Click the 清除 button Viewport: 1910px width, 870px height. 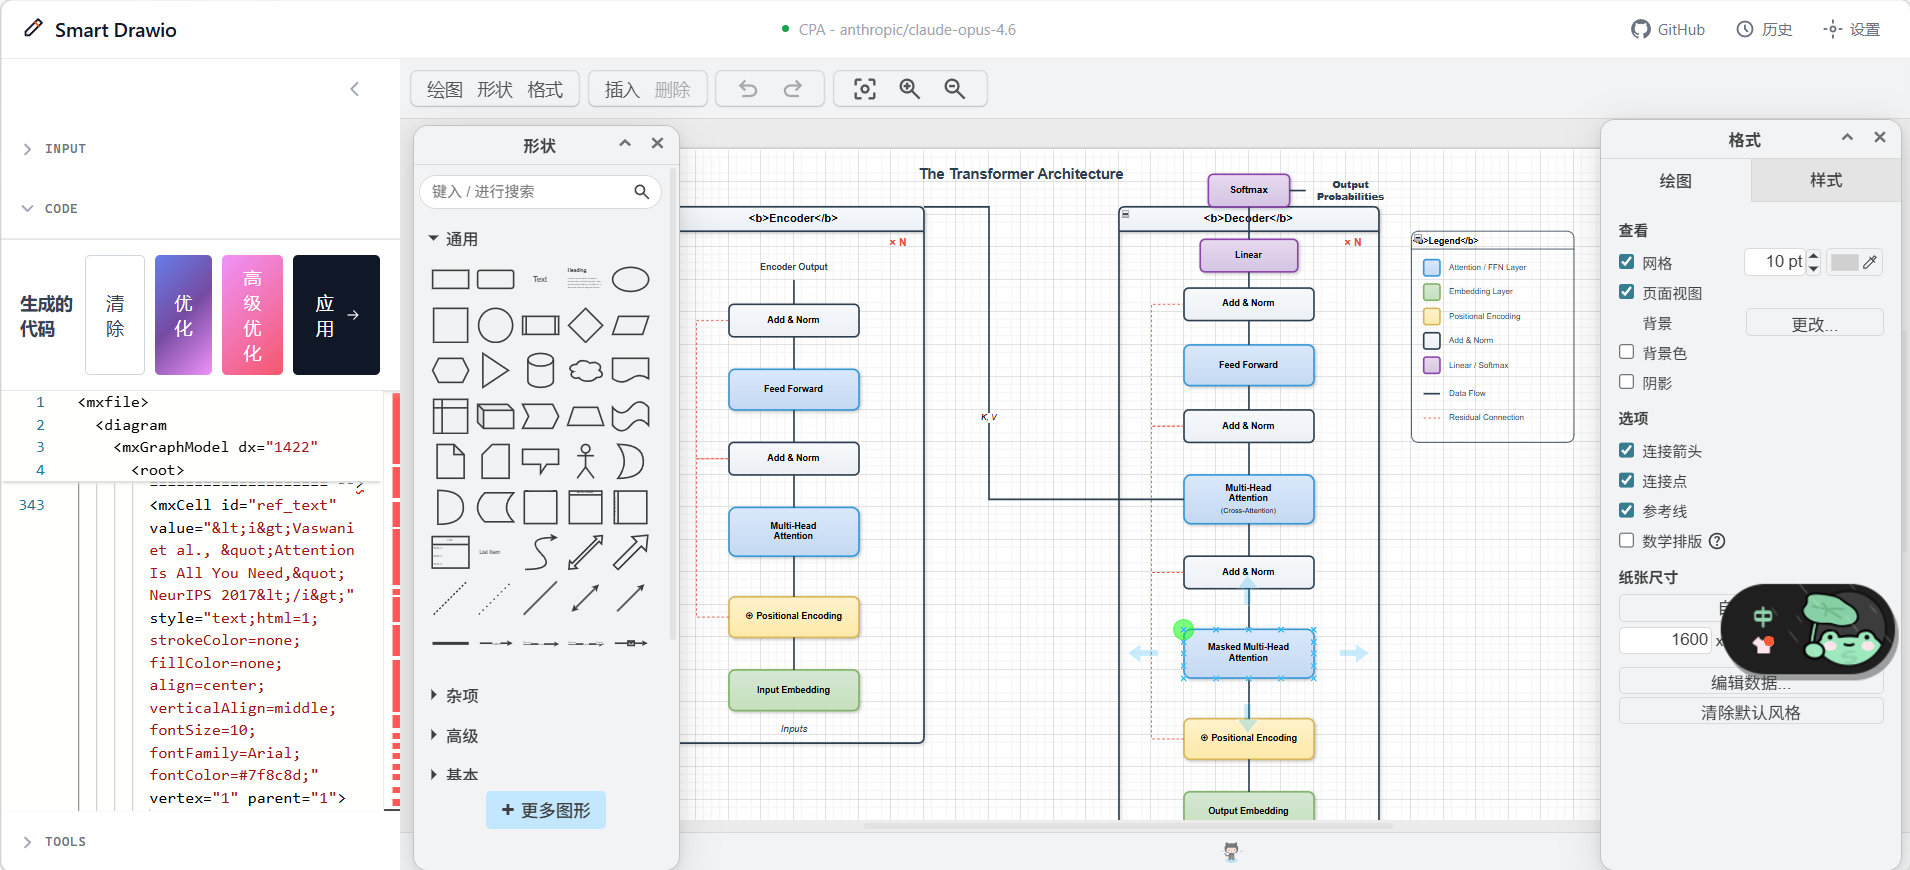coord(115,315)
